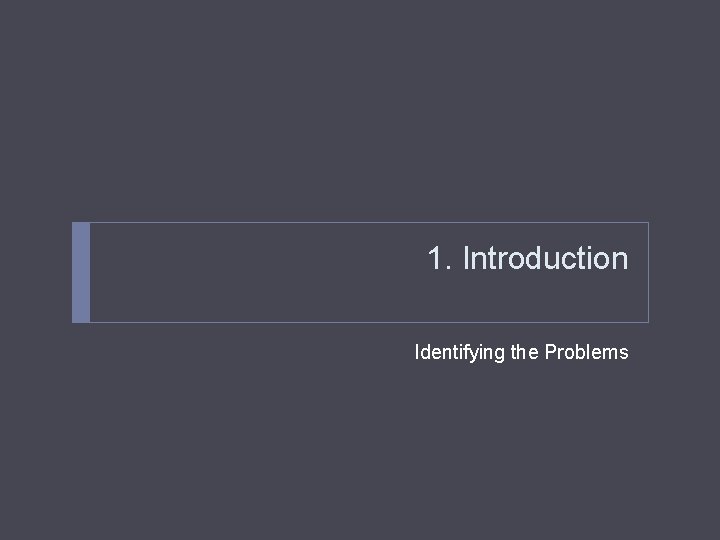The height and width of the screenshot is (540, 720).
Task: Click the blank slide area below the subtitle
Action: pos(360,450)
